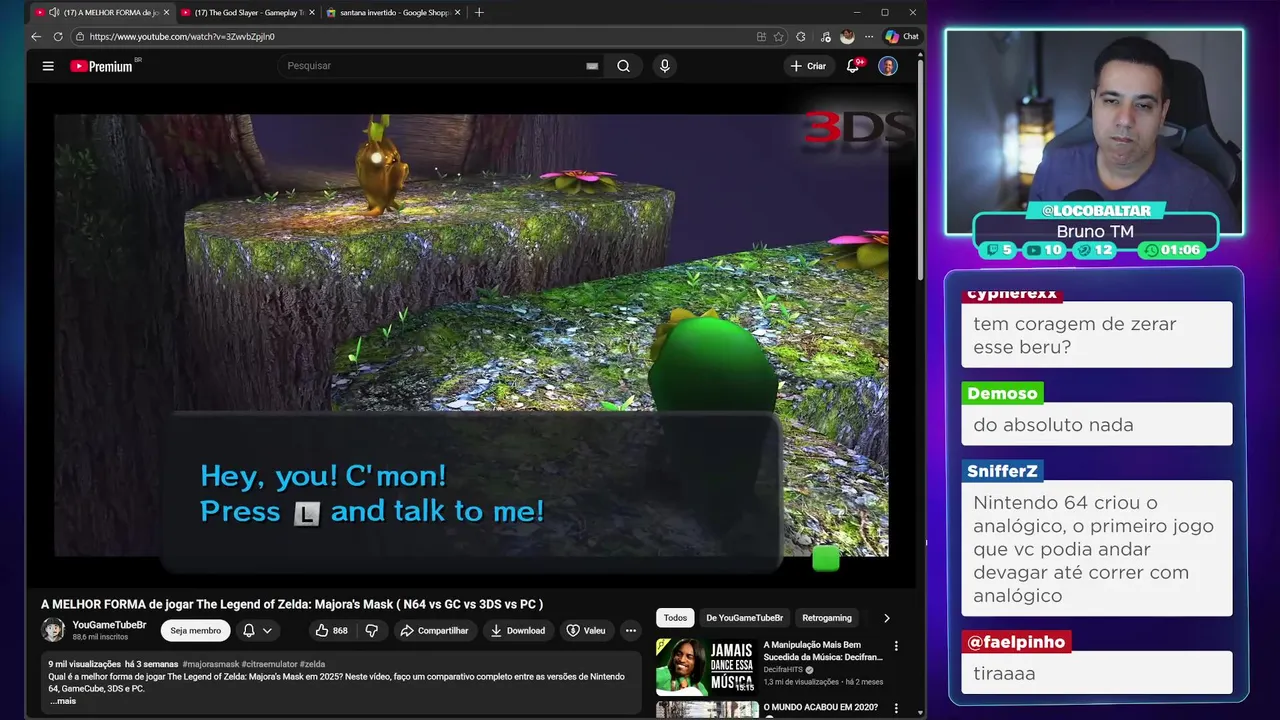Viewport: 1280px width, 720px height.
Task: Click the YouTube search magnifier button
Action: coord(623,66)
